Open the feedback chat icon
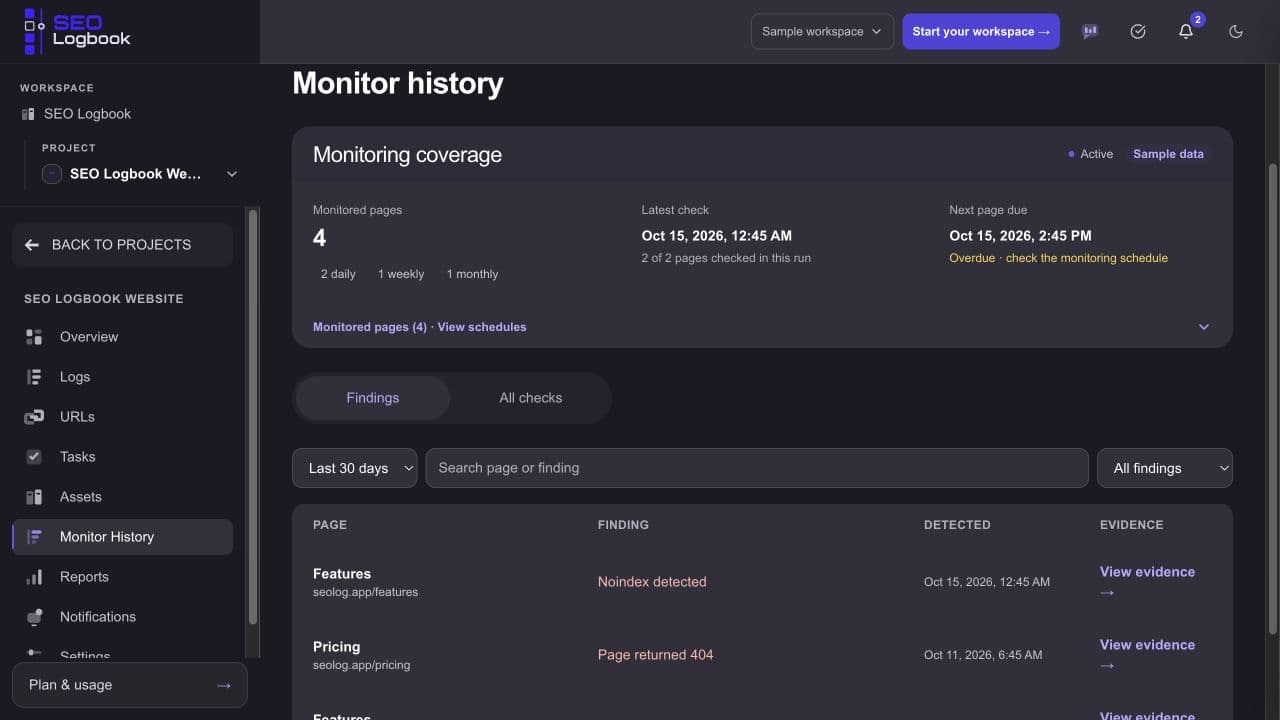The image size is (1280, 720). tap(1090, 31)
